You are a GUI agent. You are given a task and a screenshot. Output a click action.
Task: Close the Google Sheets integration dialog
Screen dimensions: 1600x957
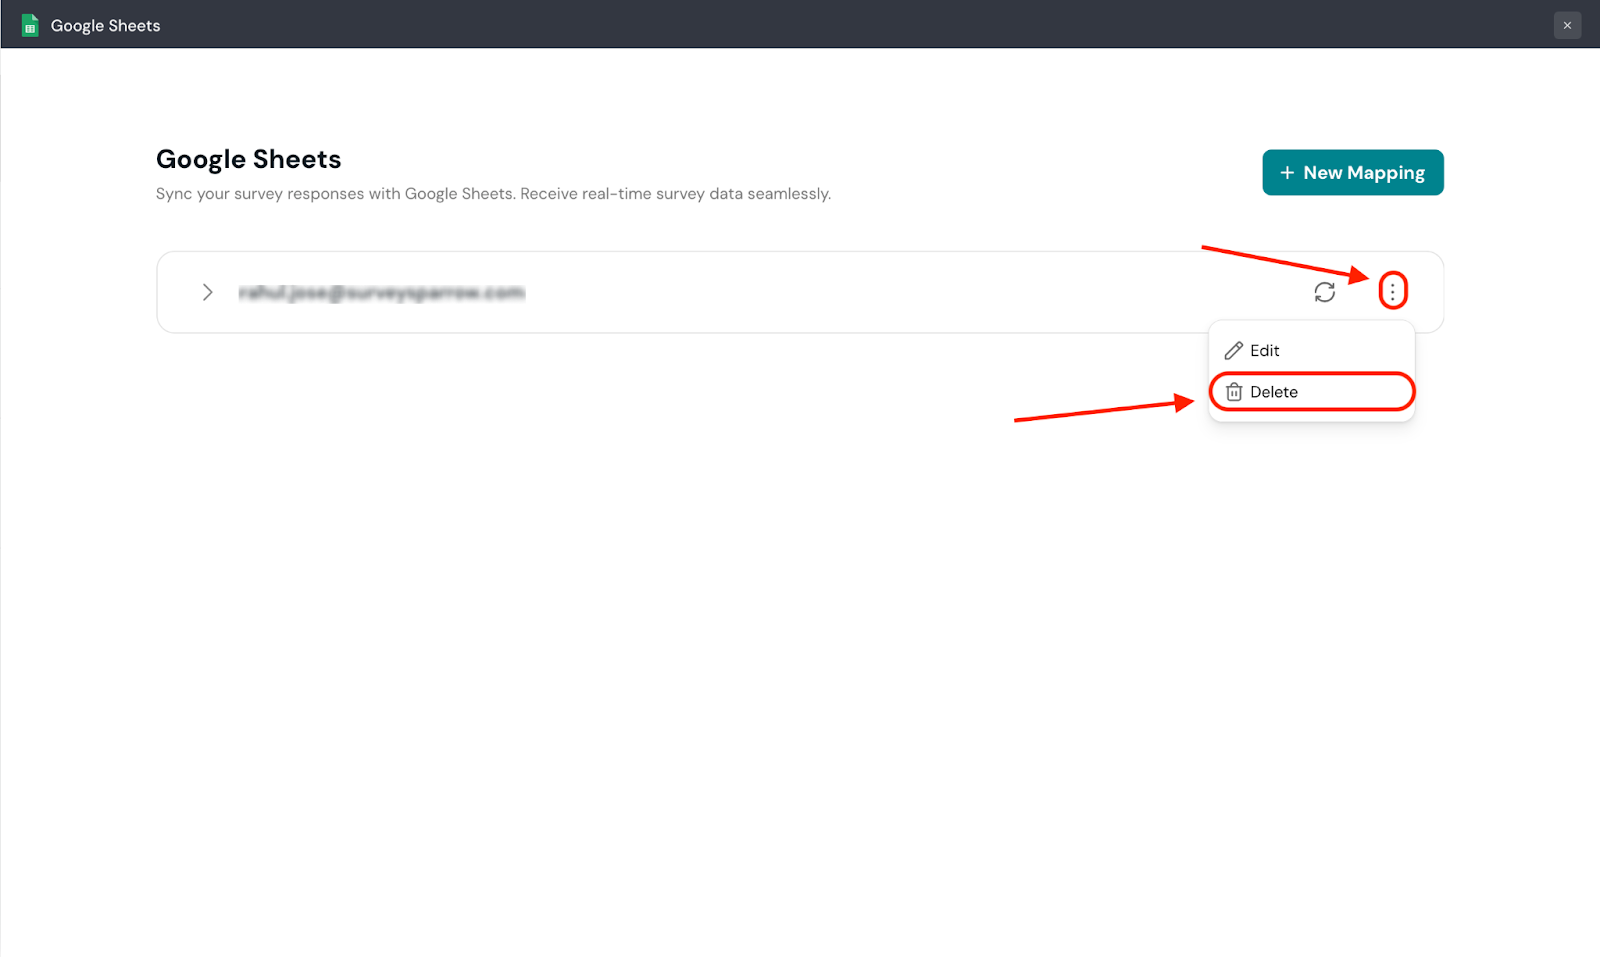[x=1567, y=25]
